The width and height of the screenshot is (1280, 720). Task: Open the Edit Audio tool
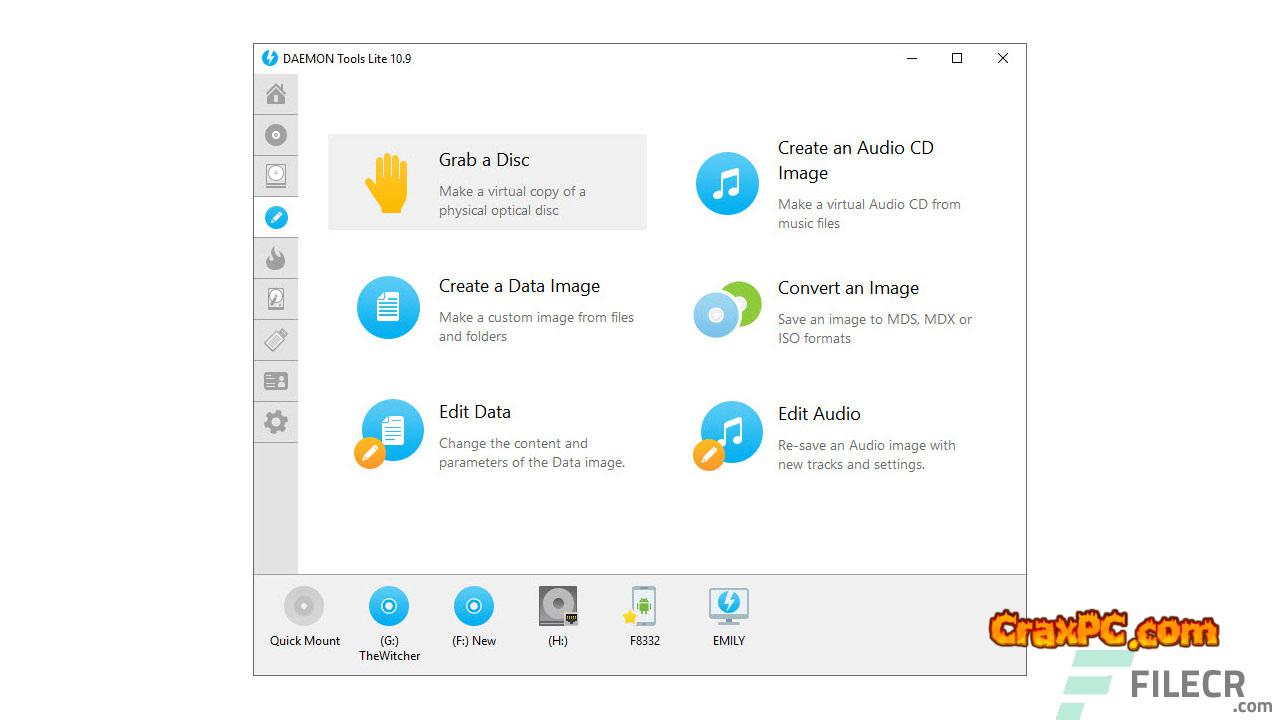click(826, 437)
